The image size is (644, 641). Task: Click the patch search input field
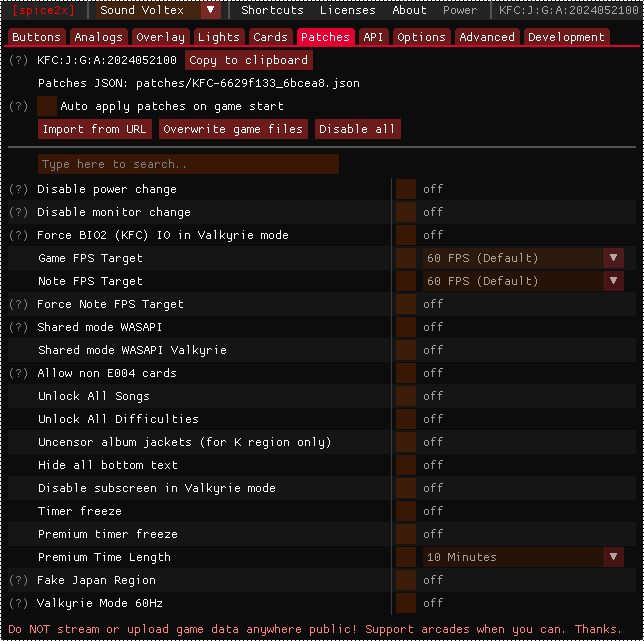coord(188,164)
